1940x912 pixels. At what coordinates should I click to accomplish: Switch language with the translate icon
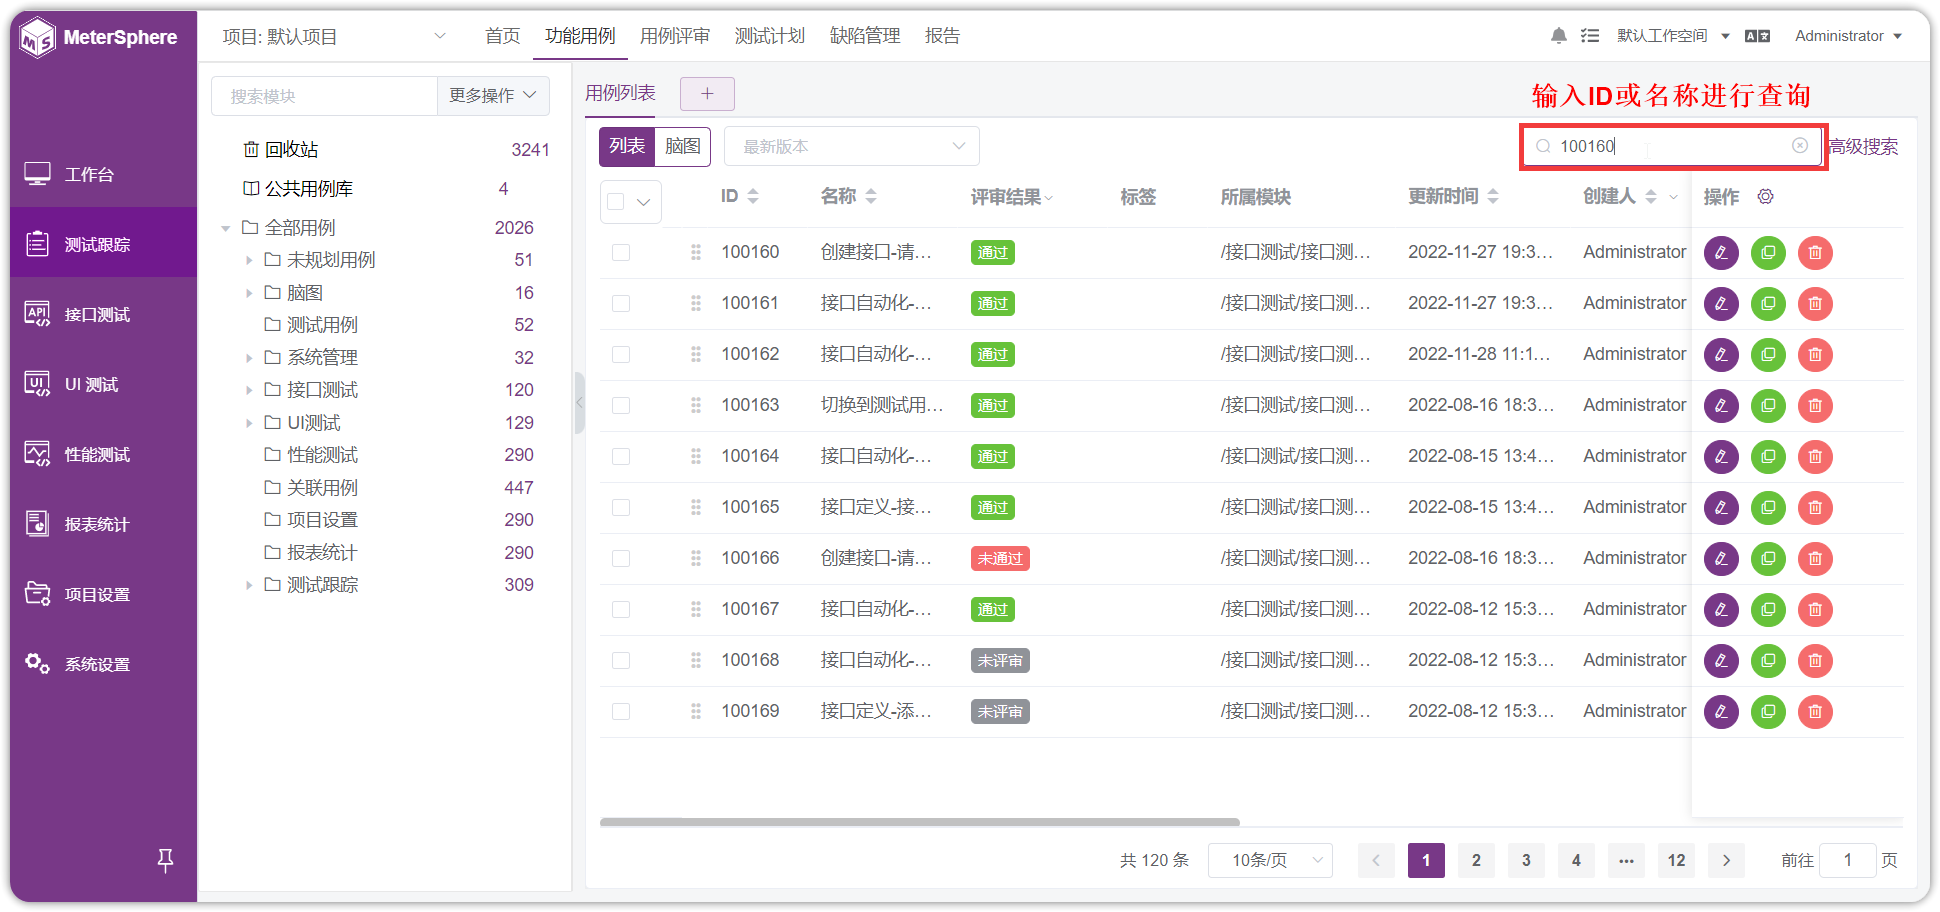[1757, 36]
